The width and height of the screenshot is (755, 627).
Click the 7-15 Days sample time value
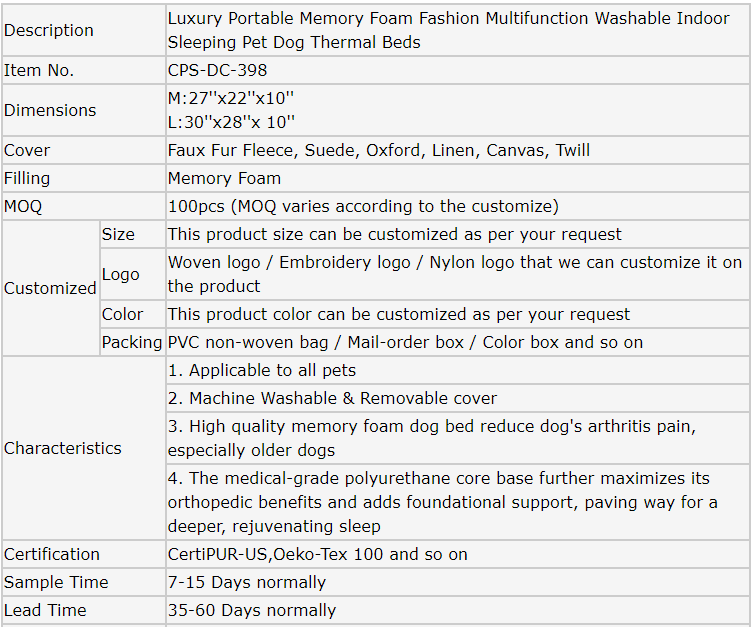(x=246, y=582)
